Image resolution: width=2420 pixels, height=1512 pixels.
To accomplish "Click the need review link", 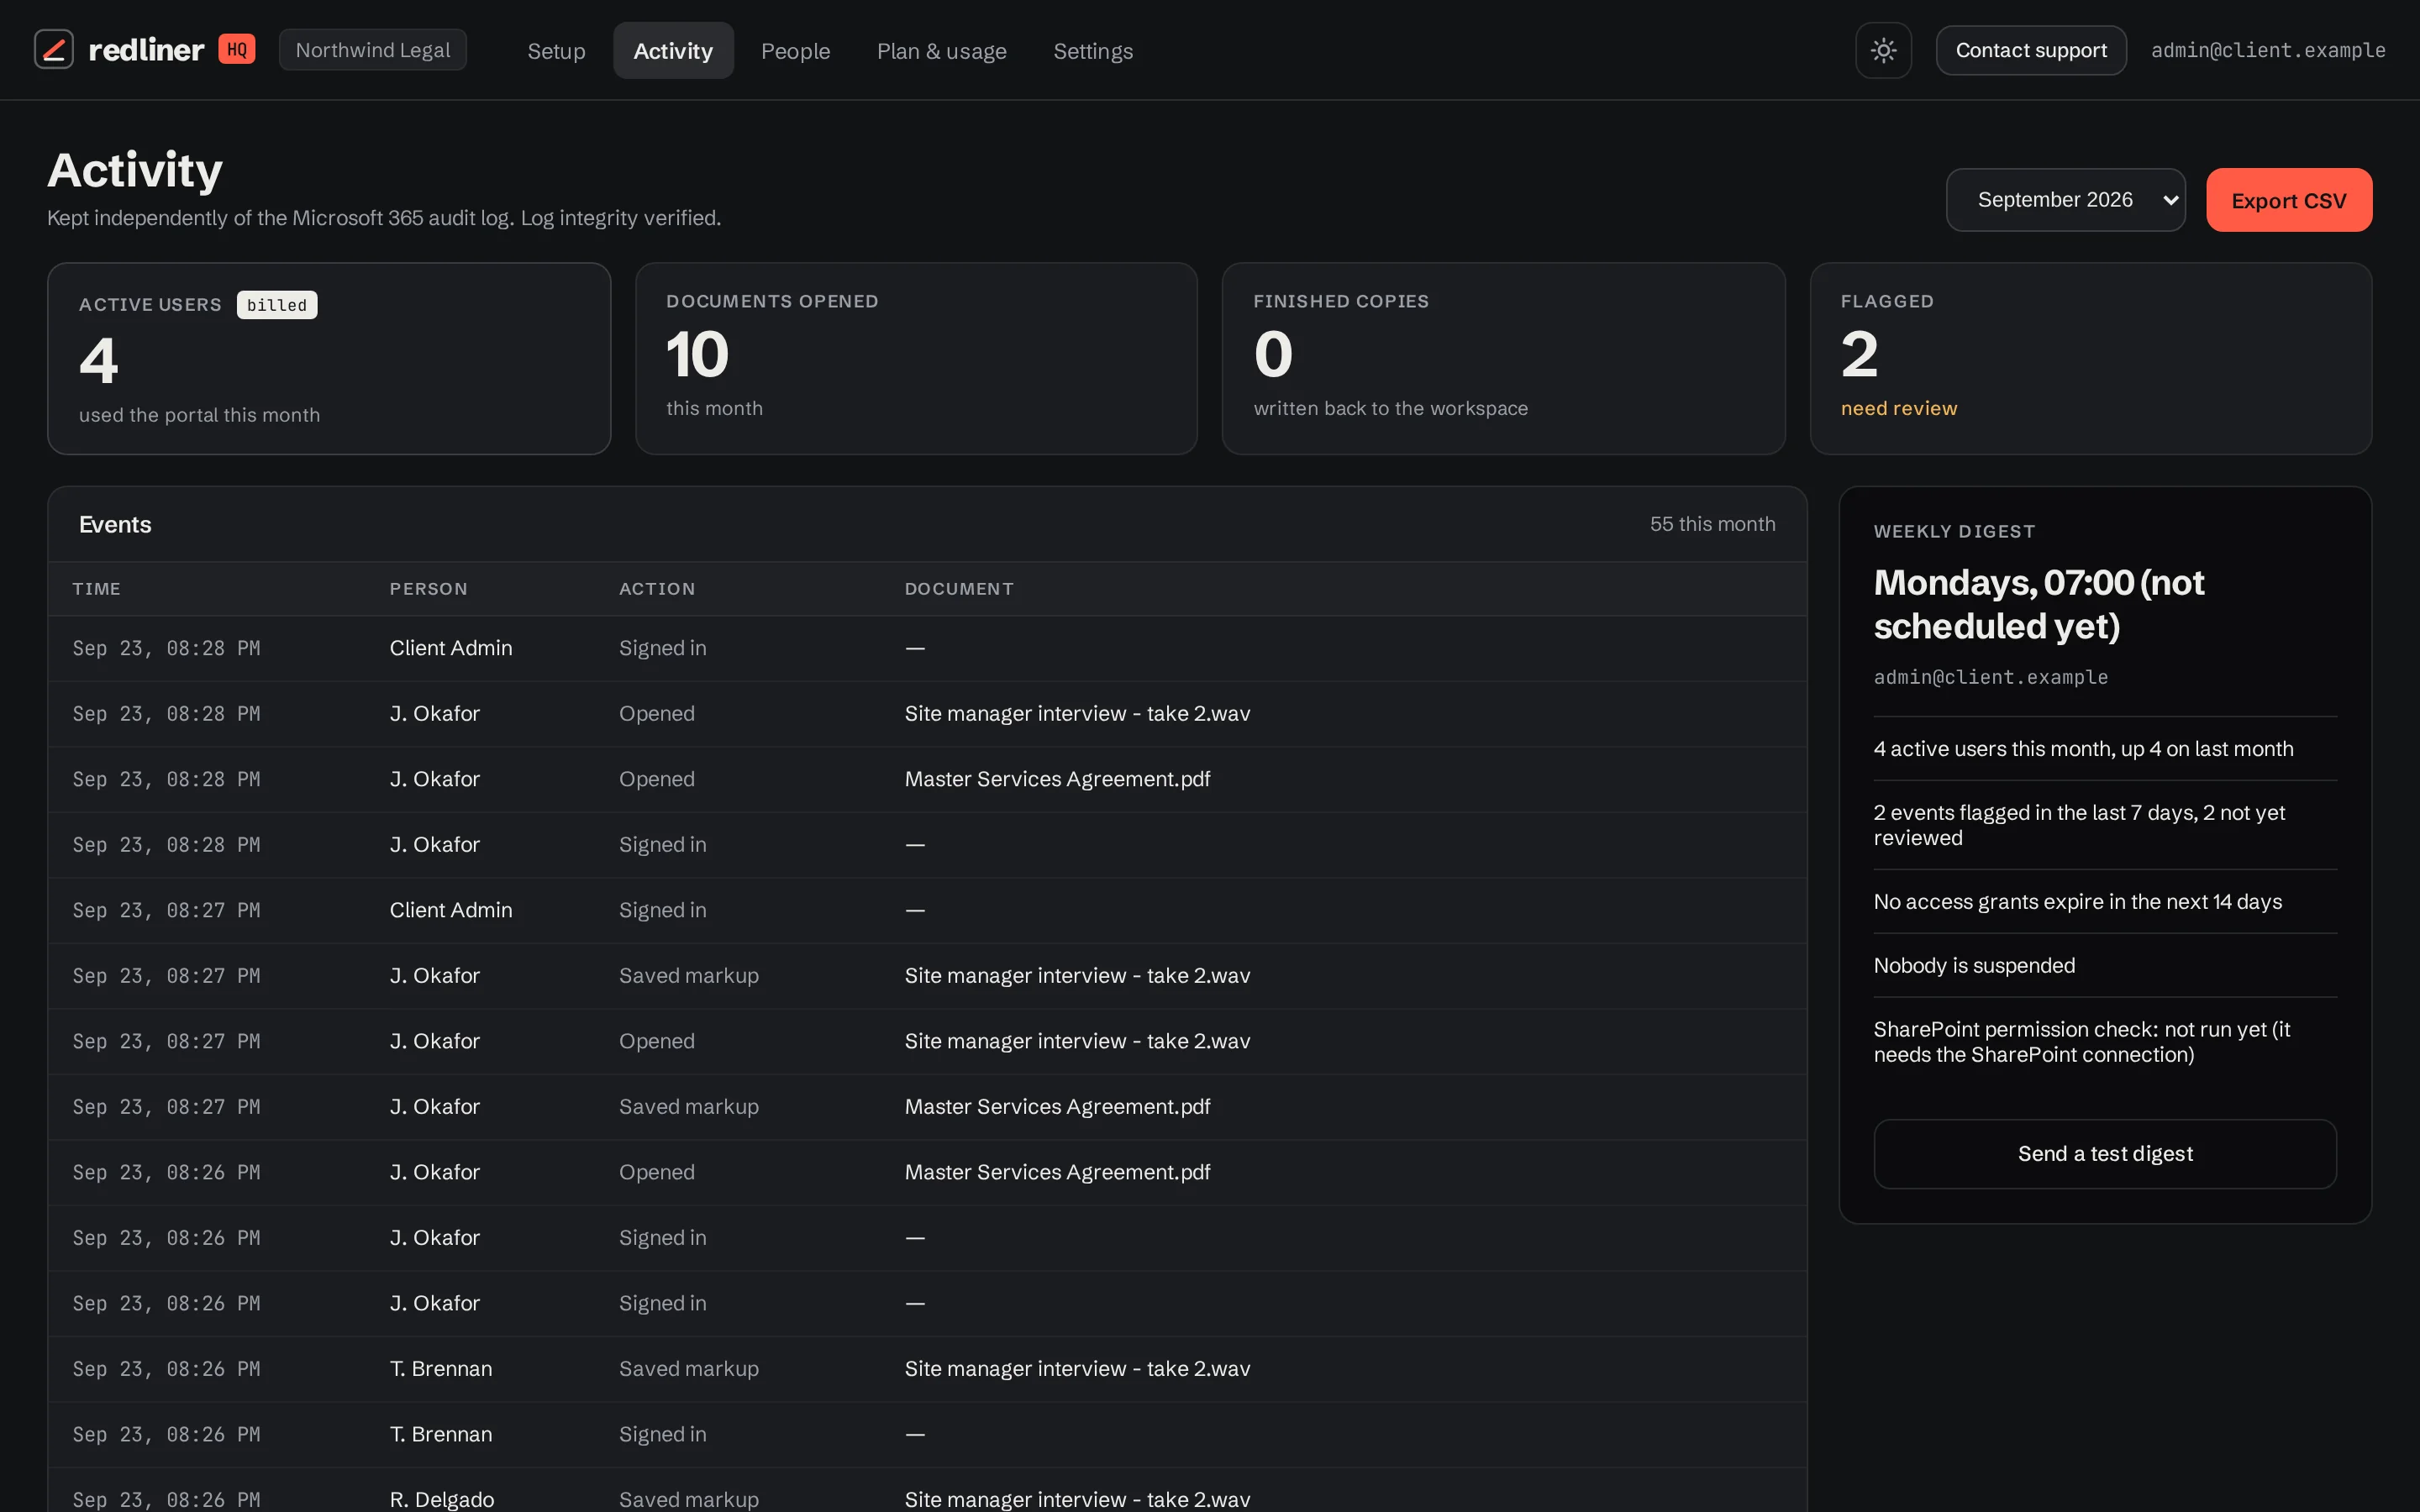I will tap(1898, 408).
